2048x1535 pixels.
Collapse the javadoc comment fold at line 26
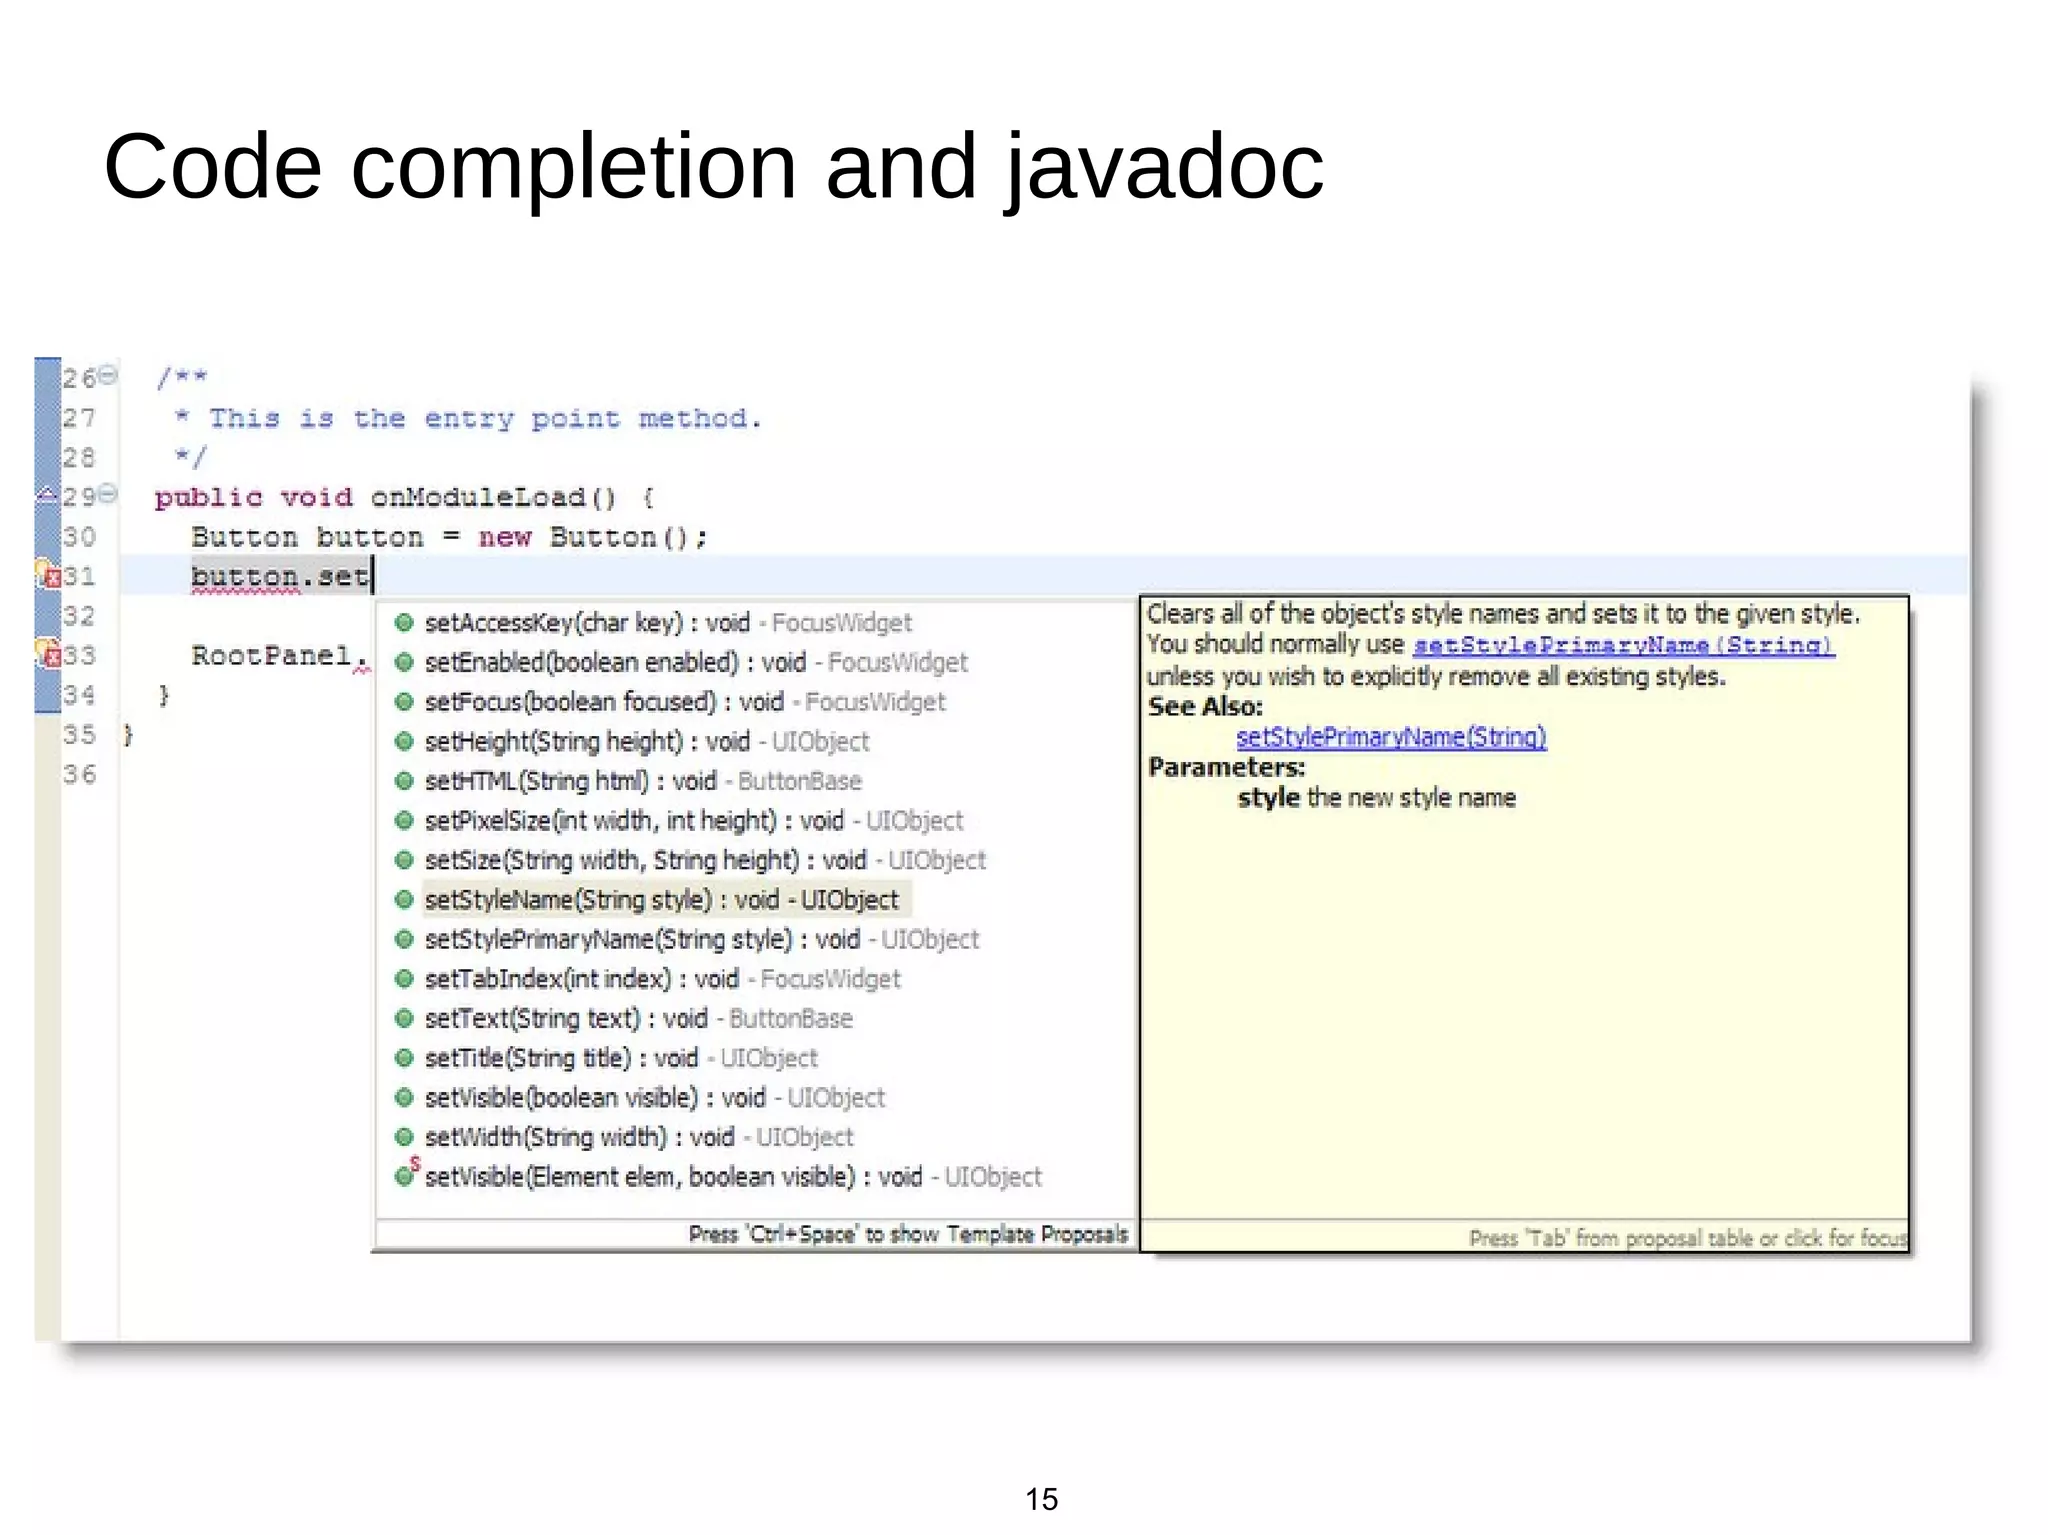tap(107, 375)
